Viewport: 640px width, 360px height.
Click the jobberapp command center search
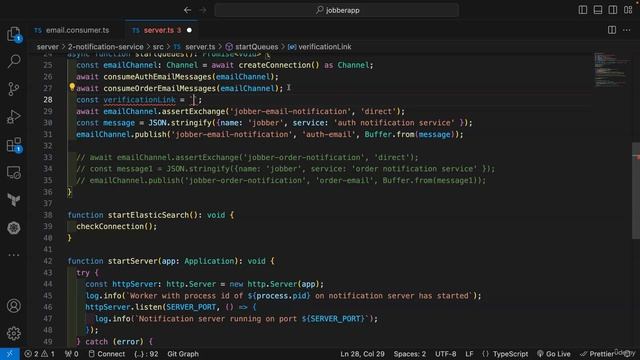click(x=337, y=10)
